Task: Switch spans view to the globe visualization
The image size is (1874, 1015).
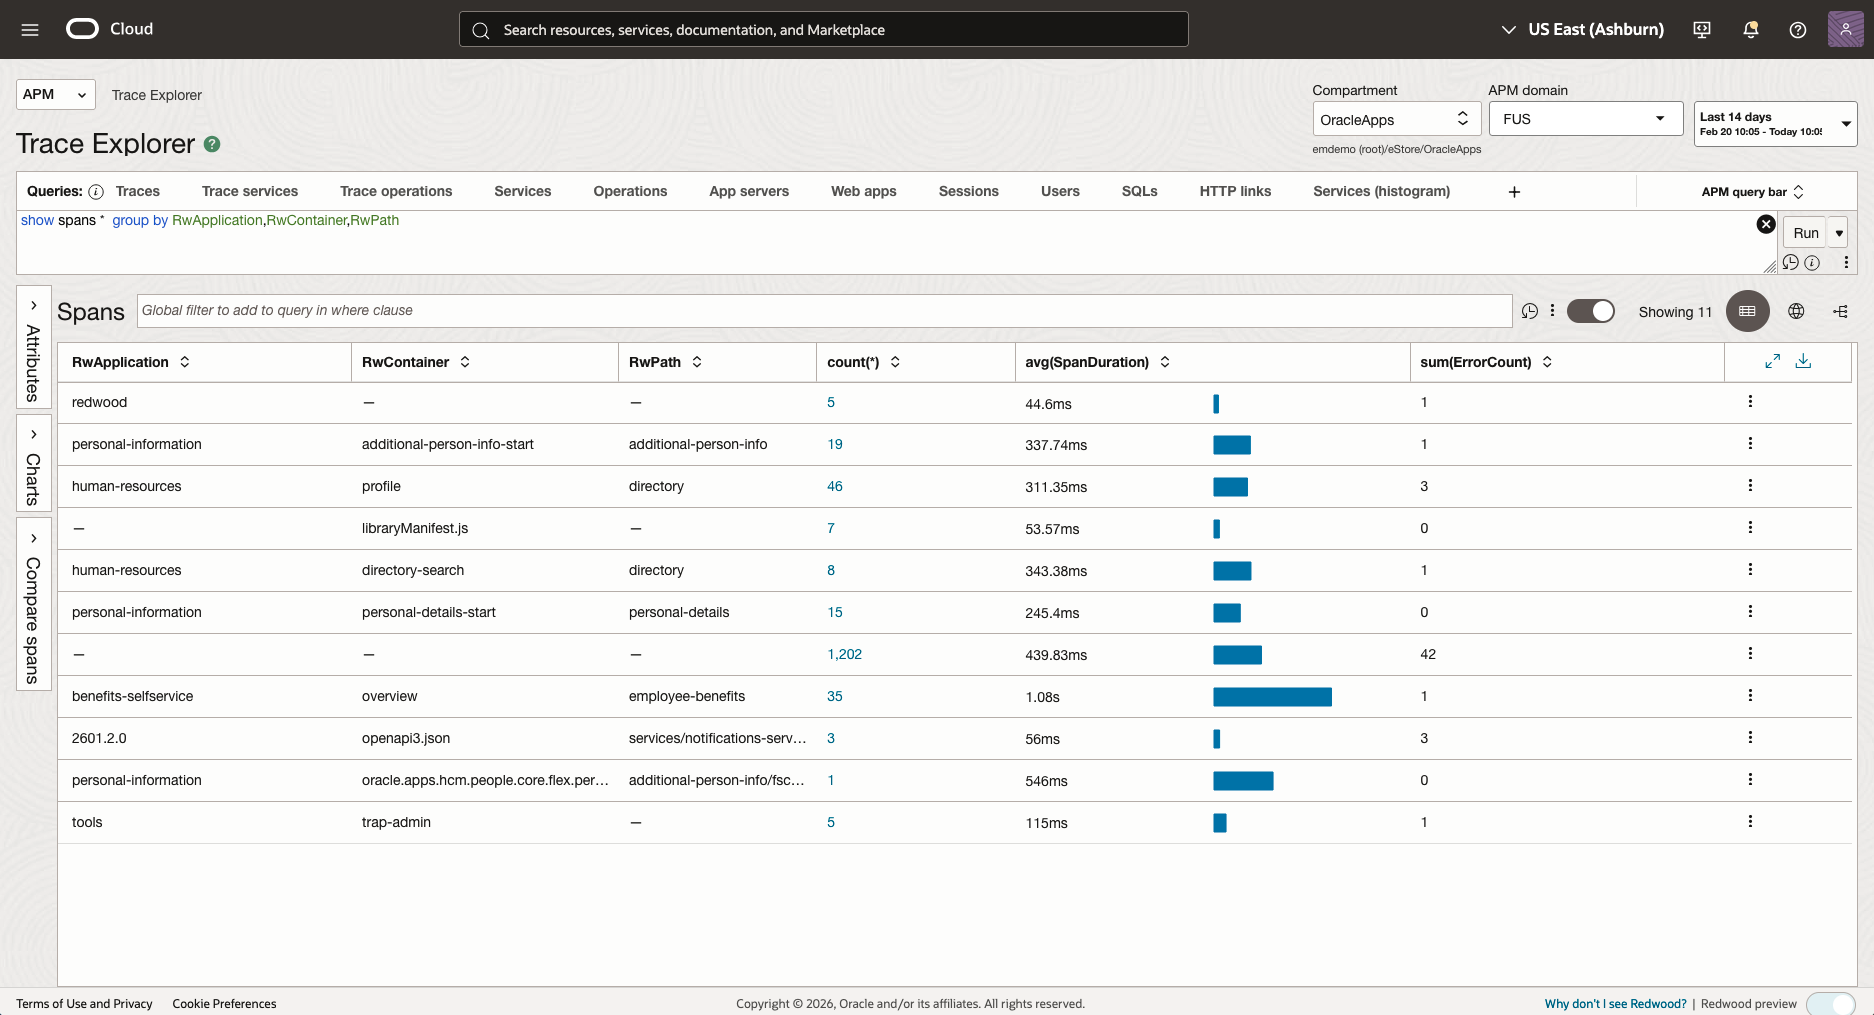Action: 1796,311
